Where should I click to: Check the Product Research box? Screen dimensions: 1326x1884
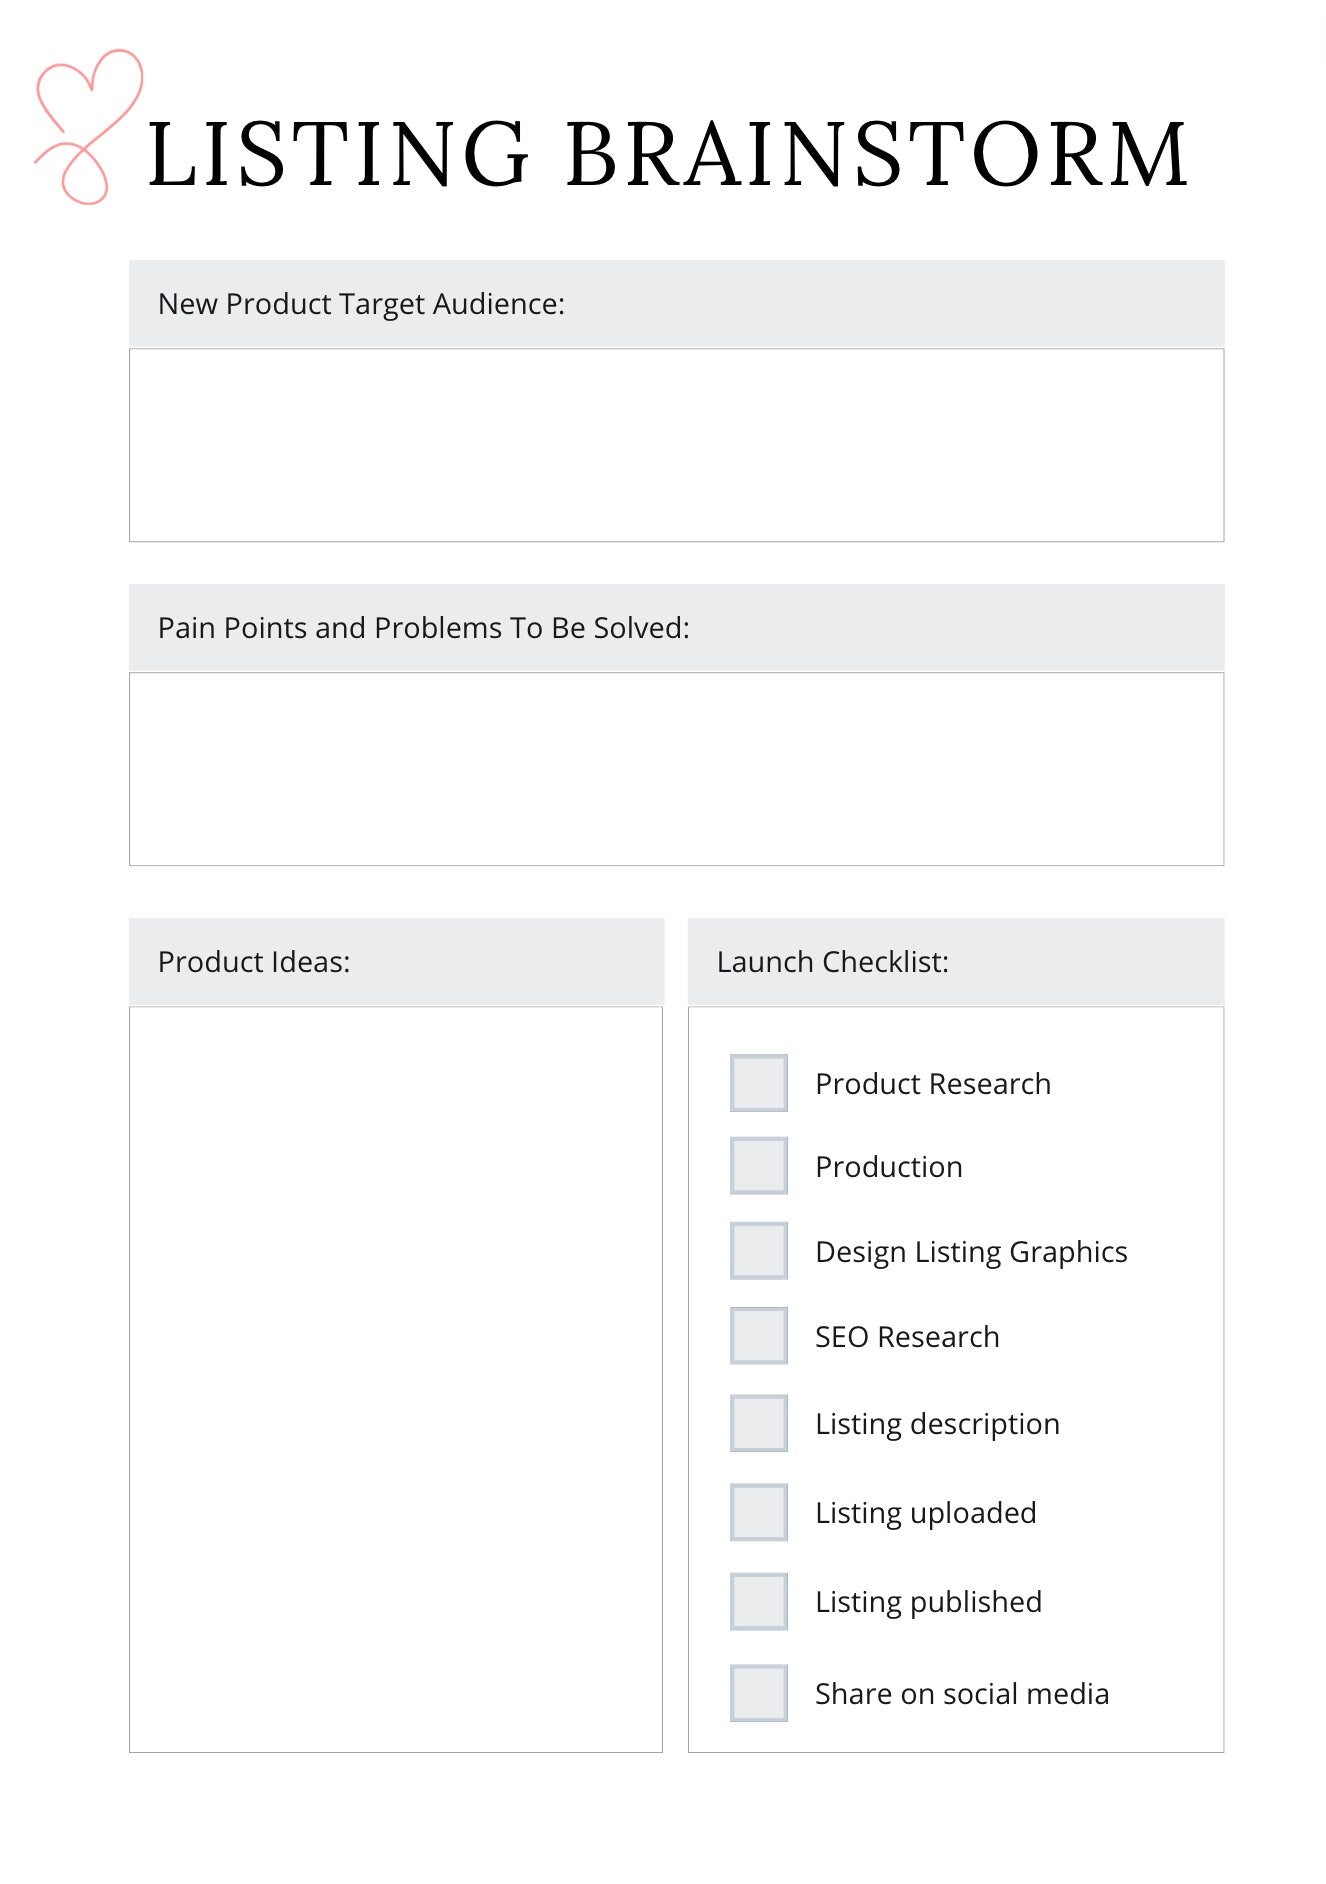pyautogui.click(x=758, y=1083)
